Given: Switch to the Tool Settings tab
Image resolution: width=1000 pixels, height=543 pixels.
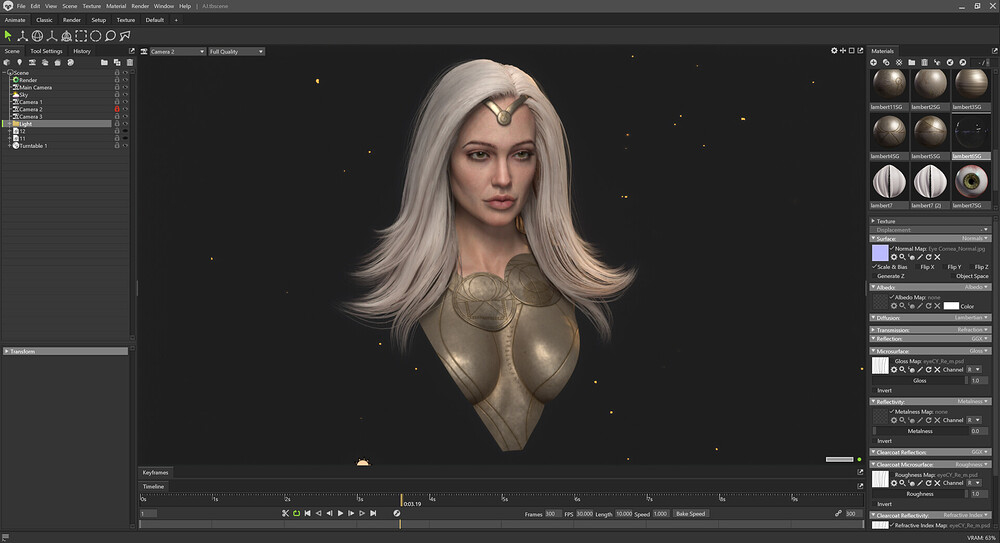Looking at the screenshot, I should click(46, 51).
